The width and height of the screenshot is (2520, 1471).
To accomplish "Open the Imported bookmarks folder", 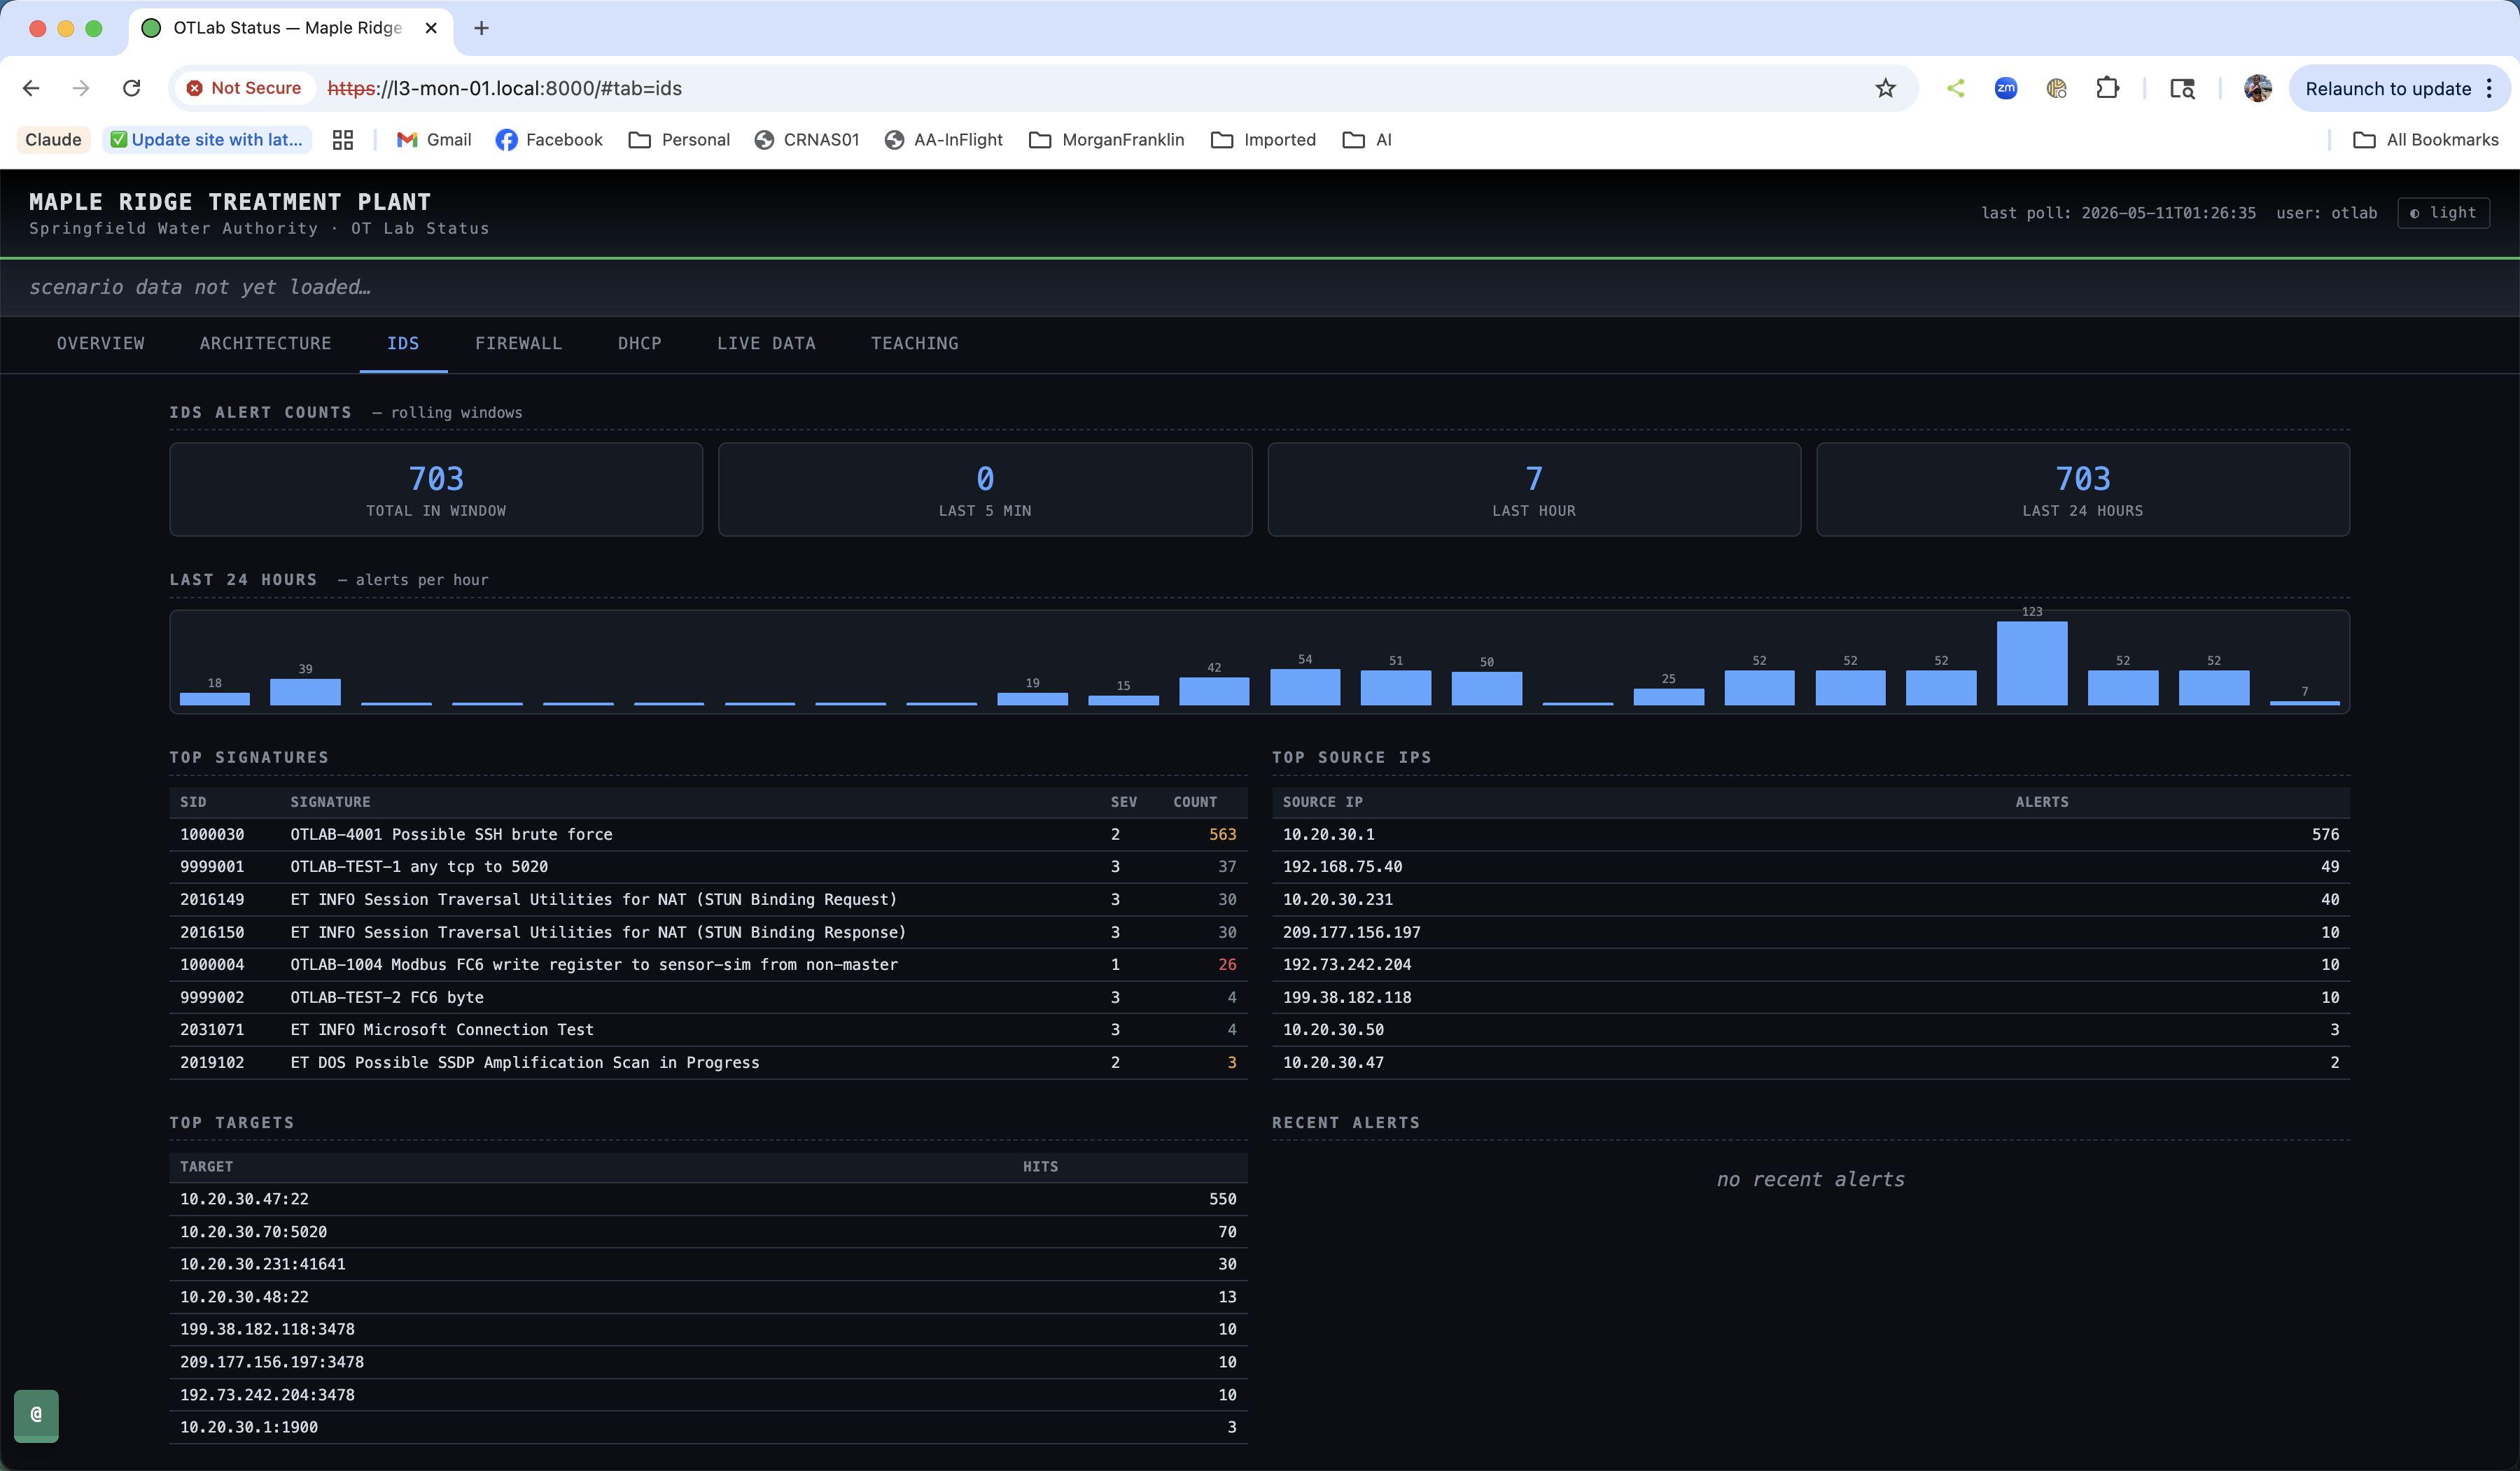I will [x=1263, y=140].
